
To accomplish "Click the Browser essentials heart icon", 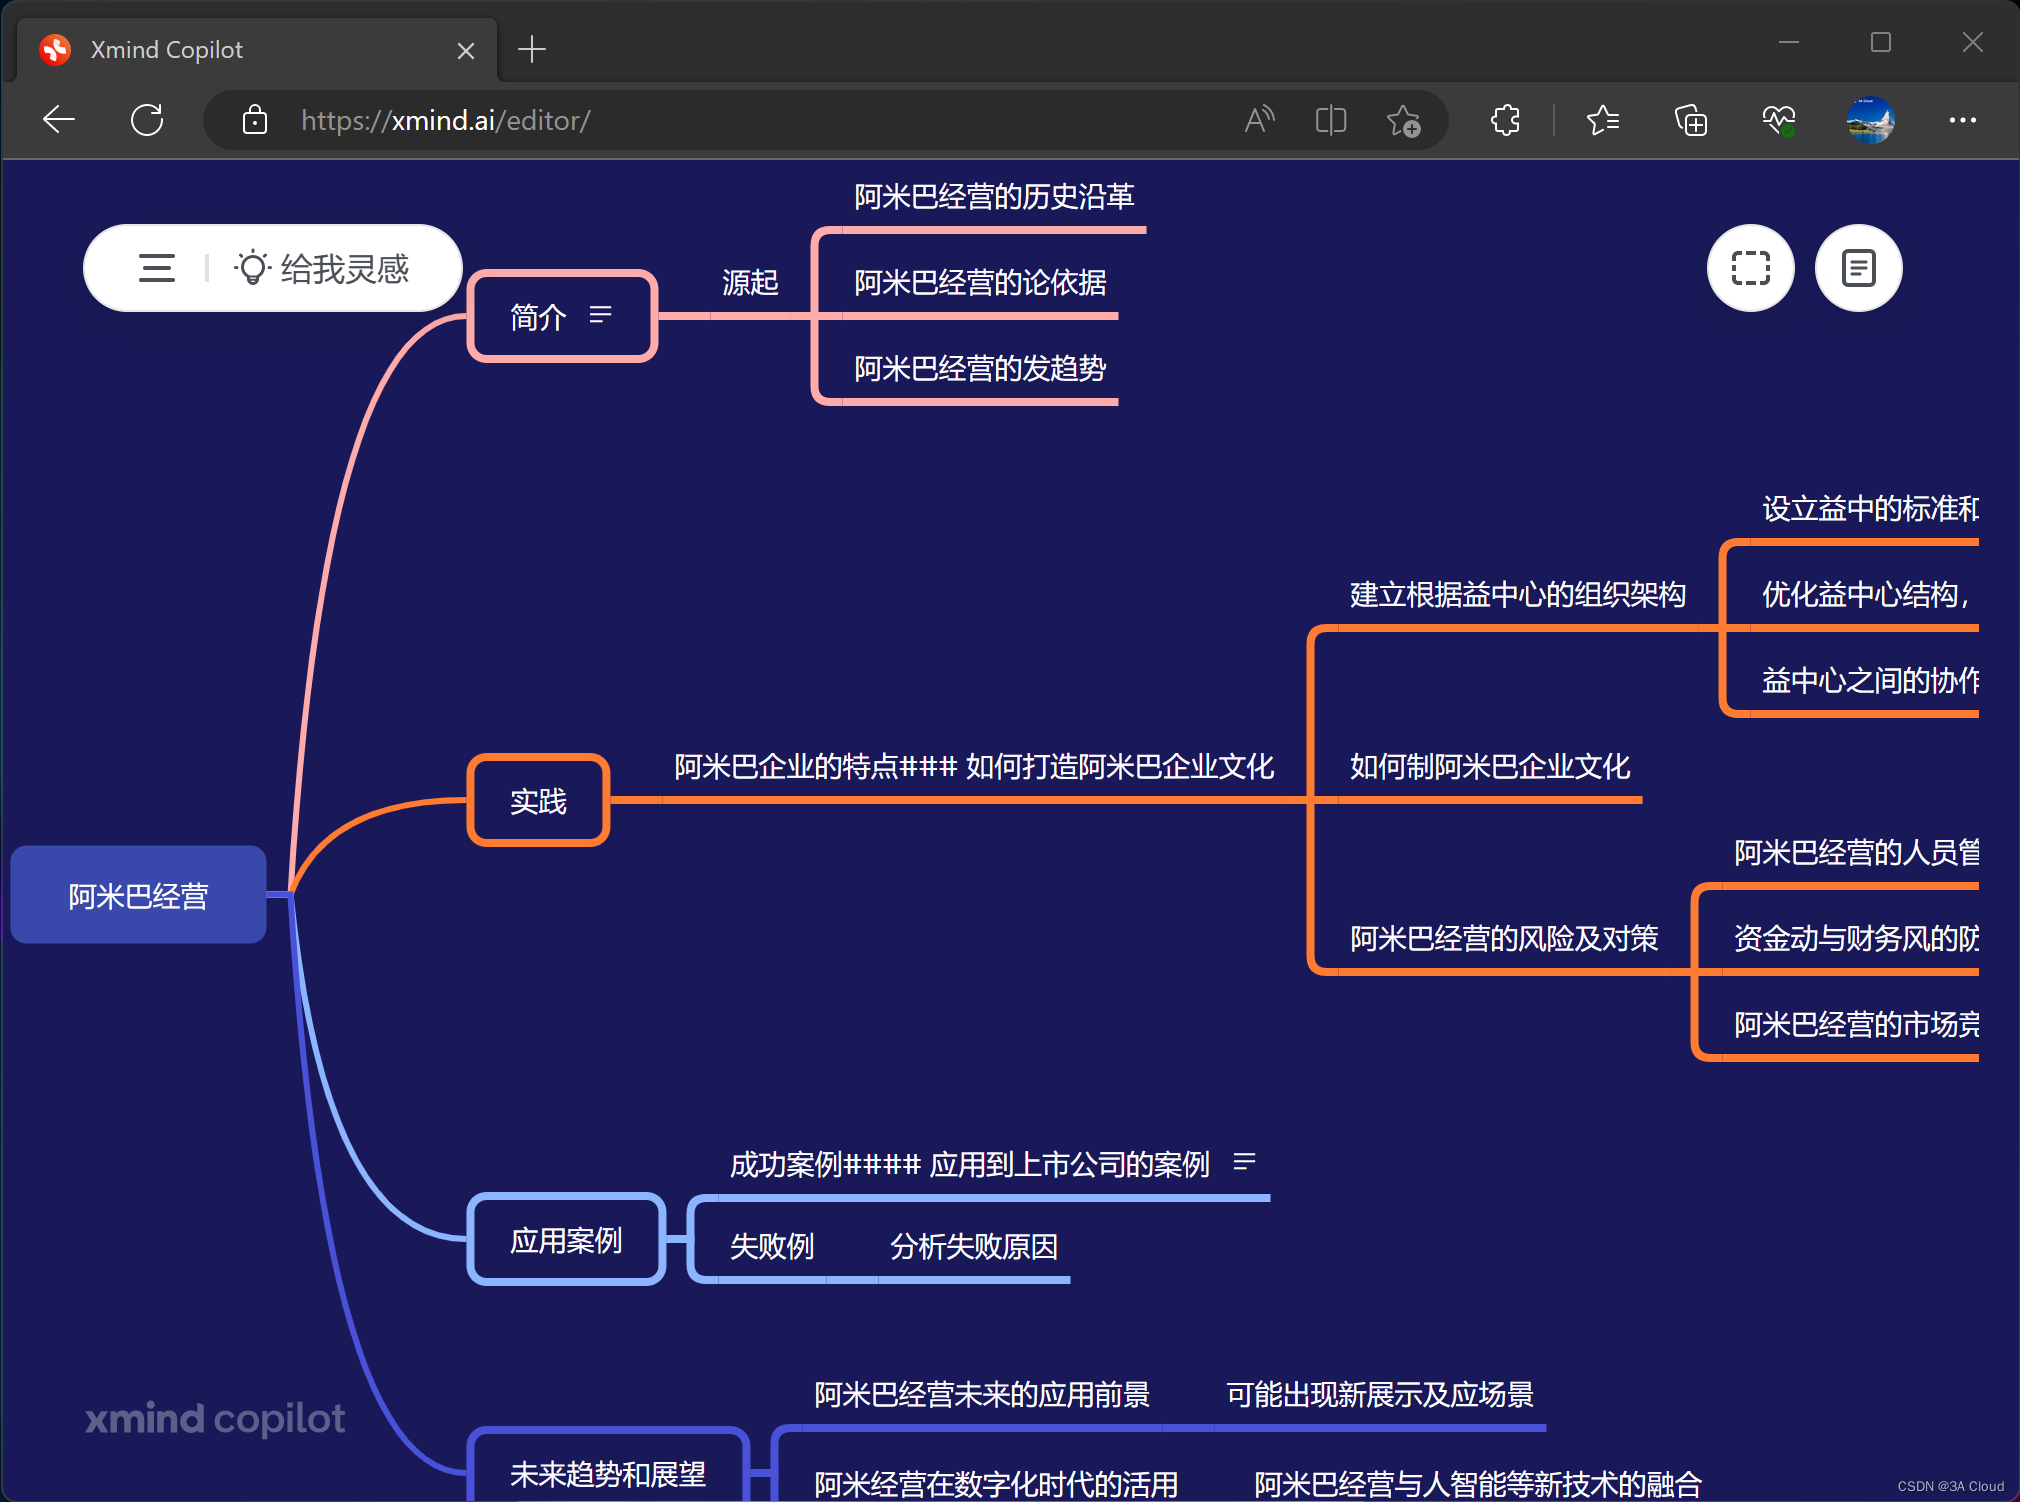I will [x=1779, y=120].
